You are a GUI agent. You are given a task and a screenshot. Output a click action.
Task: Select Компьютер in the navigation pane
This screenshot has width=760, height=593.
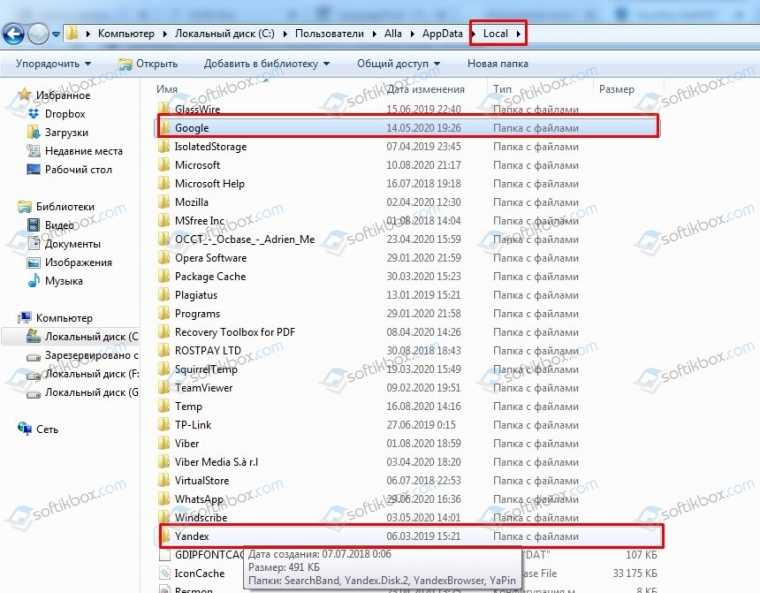[64, 318]
